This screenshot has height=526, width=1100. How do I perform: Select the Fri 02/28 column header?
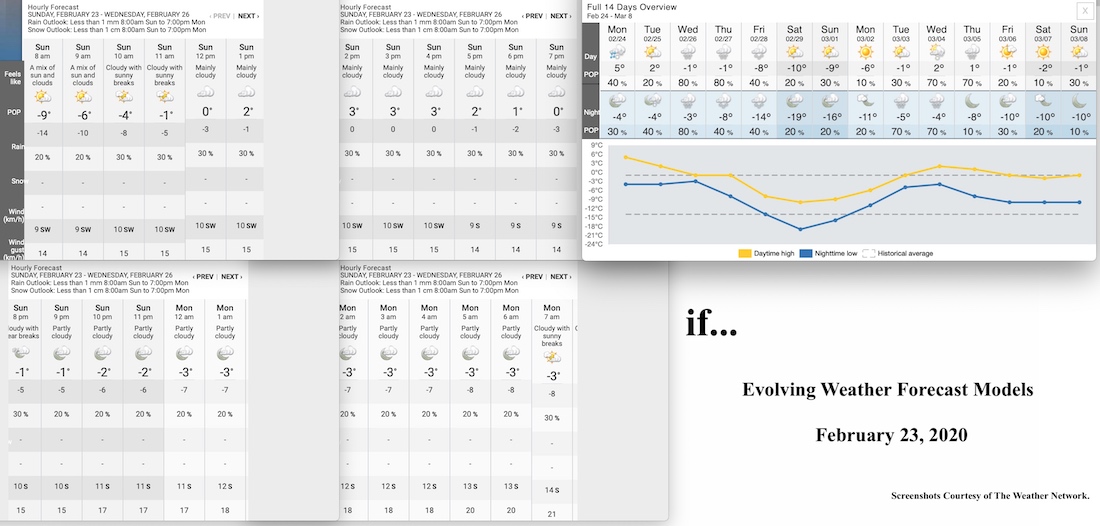click(x=759, y=34)
